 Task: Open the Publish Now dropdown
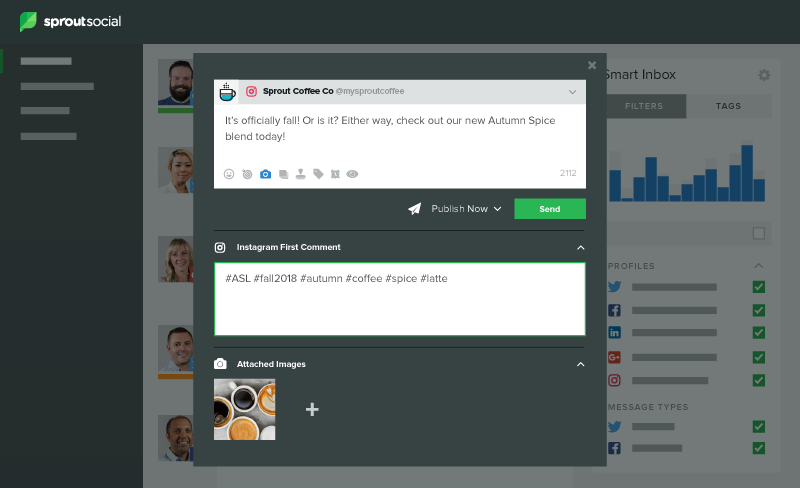[466, 209]
